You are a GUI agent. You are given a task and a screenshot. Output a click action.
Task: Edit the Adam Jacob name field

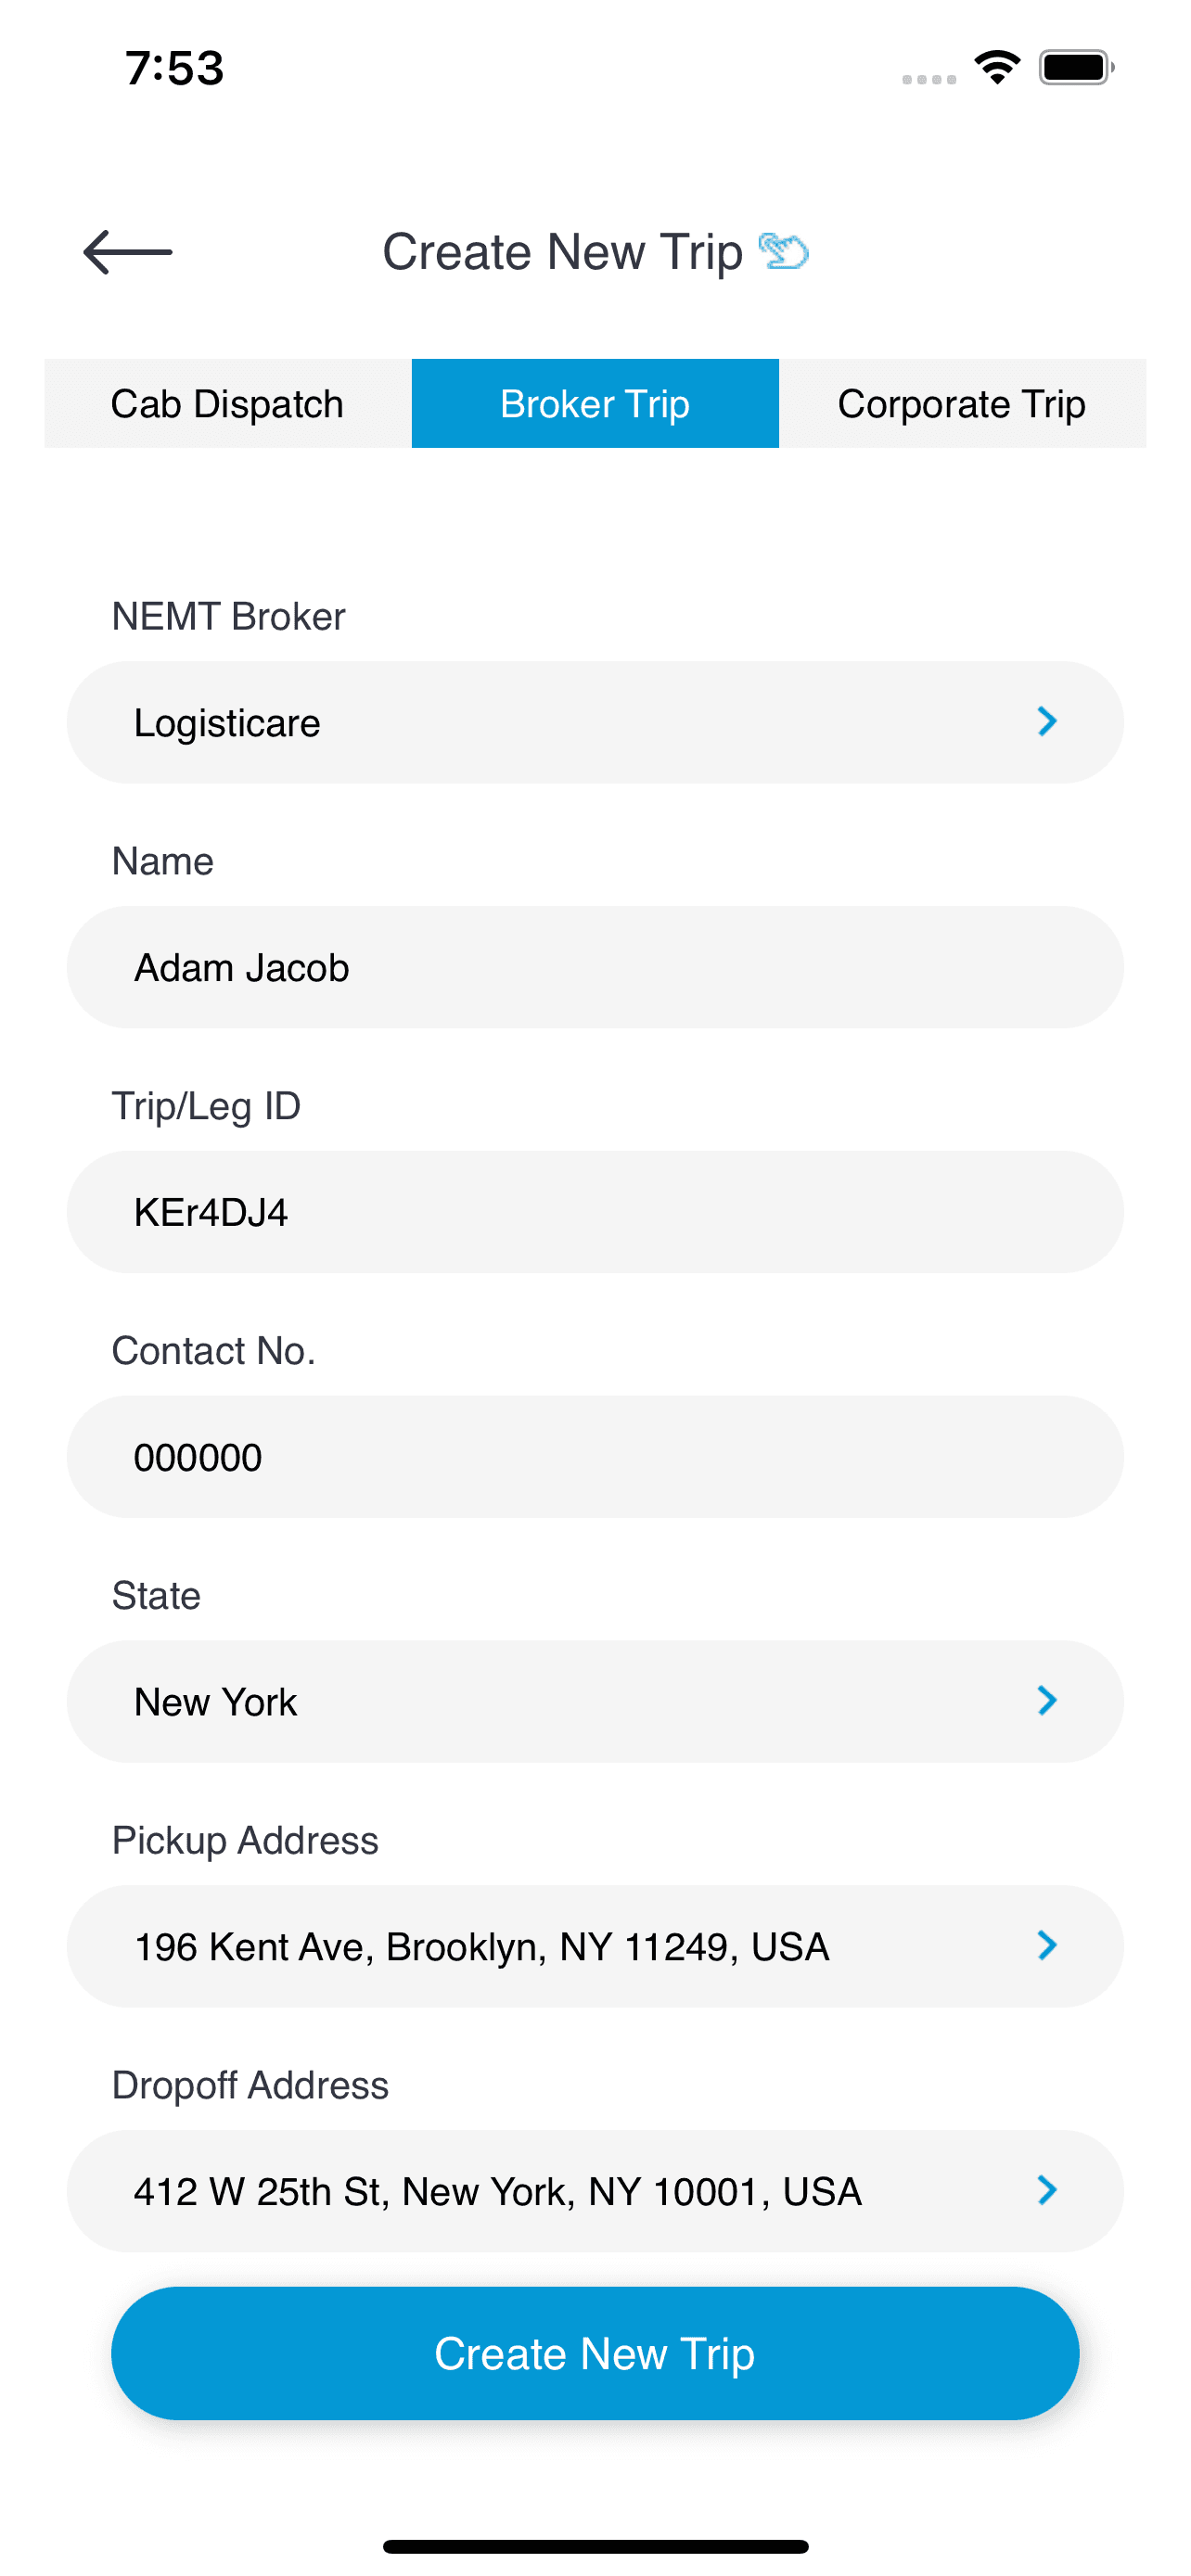coord(595,967)
